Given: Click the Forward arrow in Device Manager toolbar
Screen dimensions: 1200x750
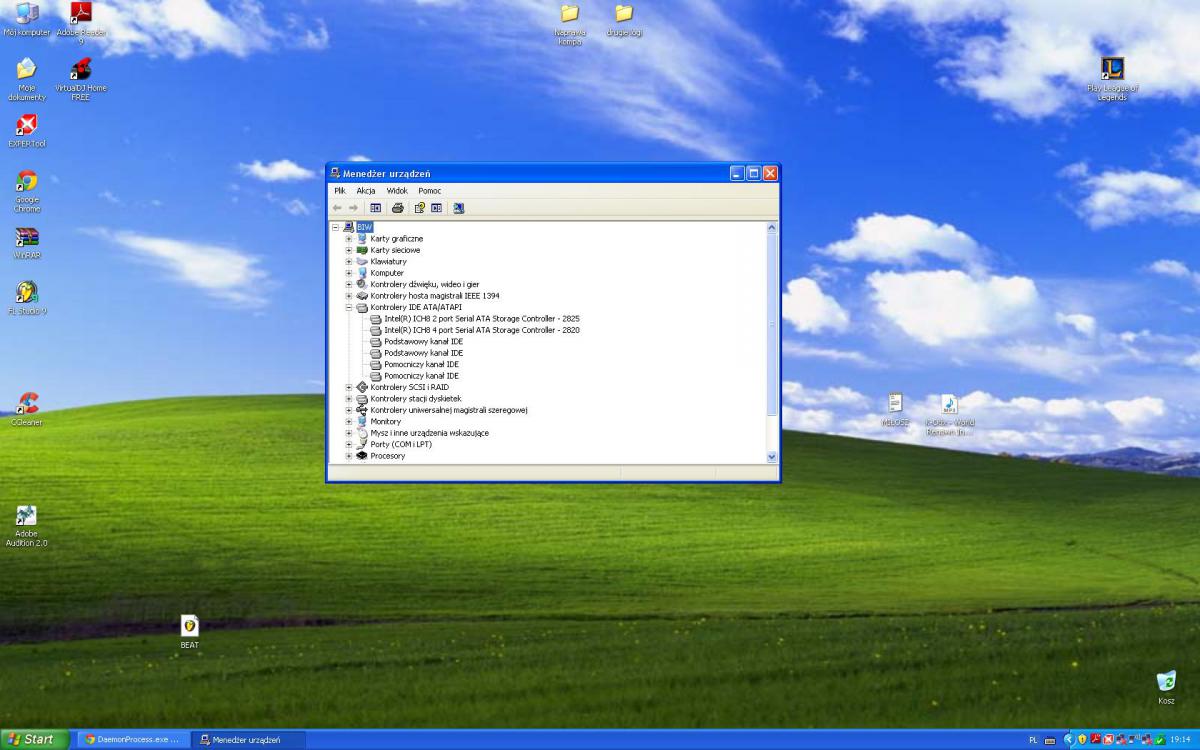Looking at the screenshot, I should coord(353,208).
